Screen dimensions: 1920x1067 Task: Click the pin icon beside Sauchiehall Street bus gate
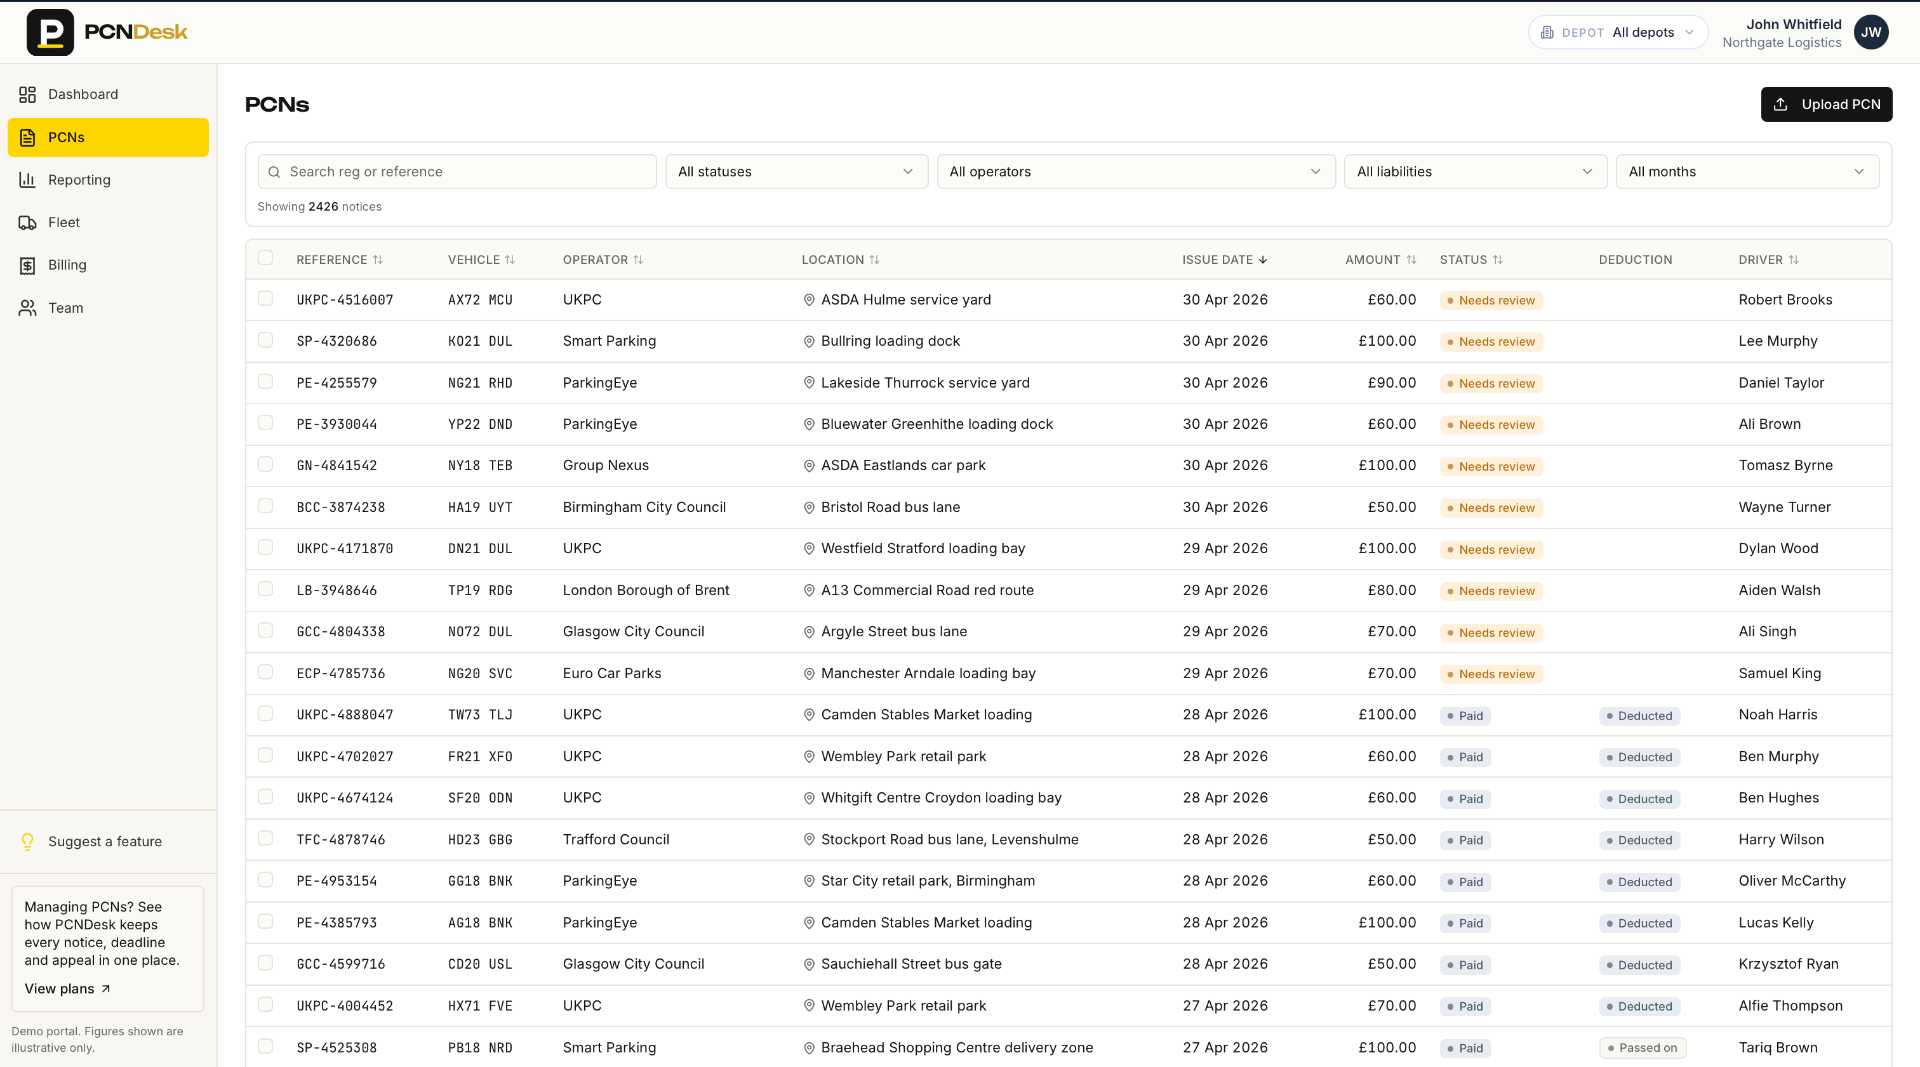(809, 965)
